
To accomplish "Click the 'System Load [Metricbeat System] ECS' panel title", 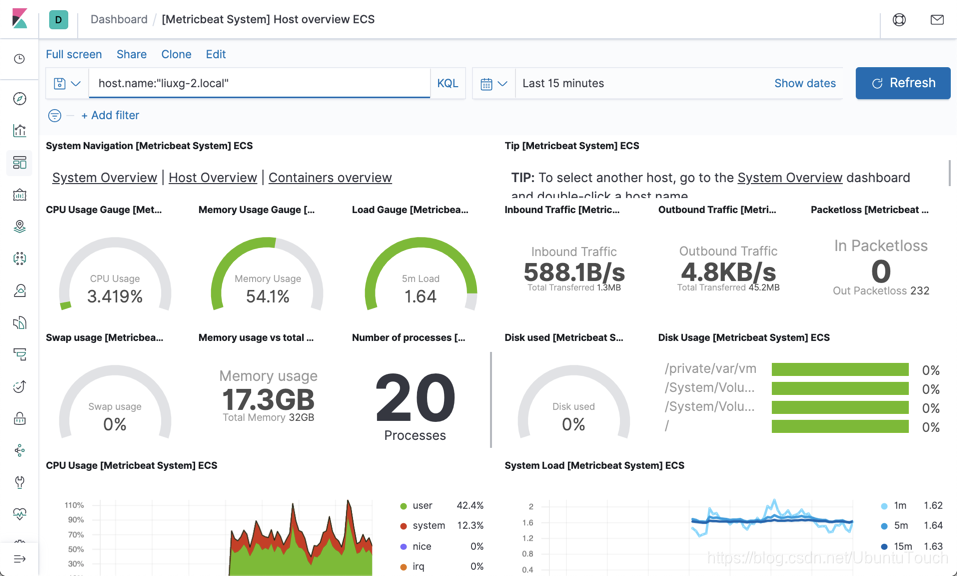I will tap(594, 466).
